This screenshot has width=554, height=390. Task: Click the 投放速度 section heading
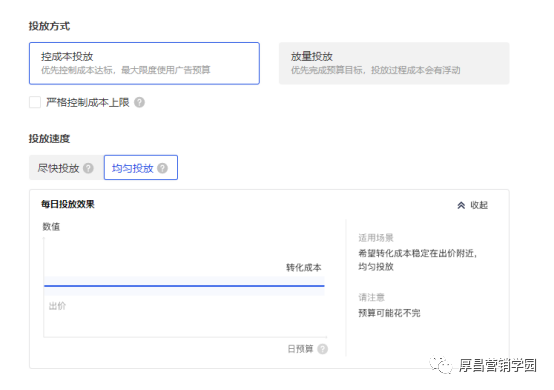click(x=49, y=138)
